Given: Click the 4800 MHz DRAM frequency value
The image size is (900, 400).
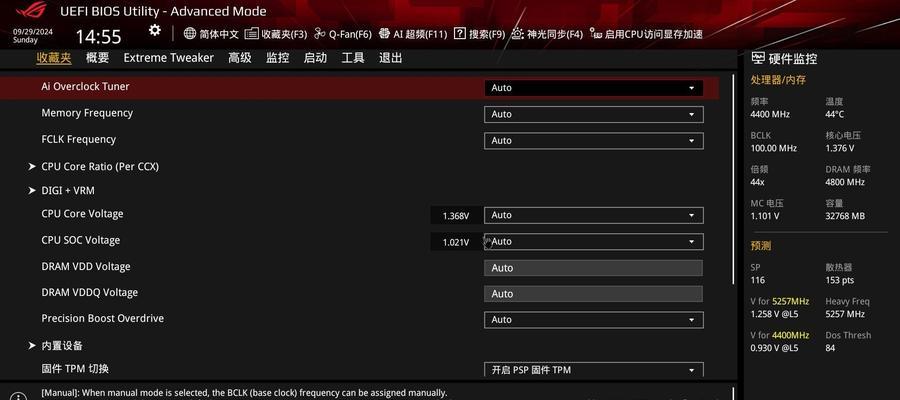Looking at the screenshot, I should click(x=845, y=182).
